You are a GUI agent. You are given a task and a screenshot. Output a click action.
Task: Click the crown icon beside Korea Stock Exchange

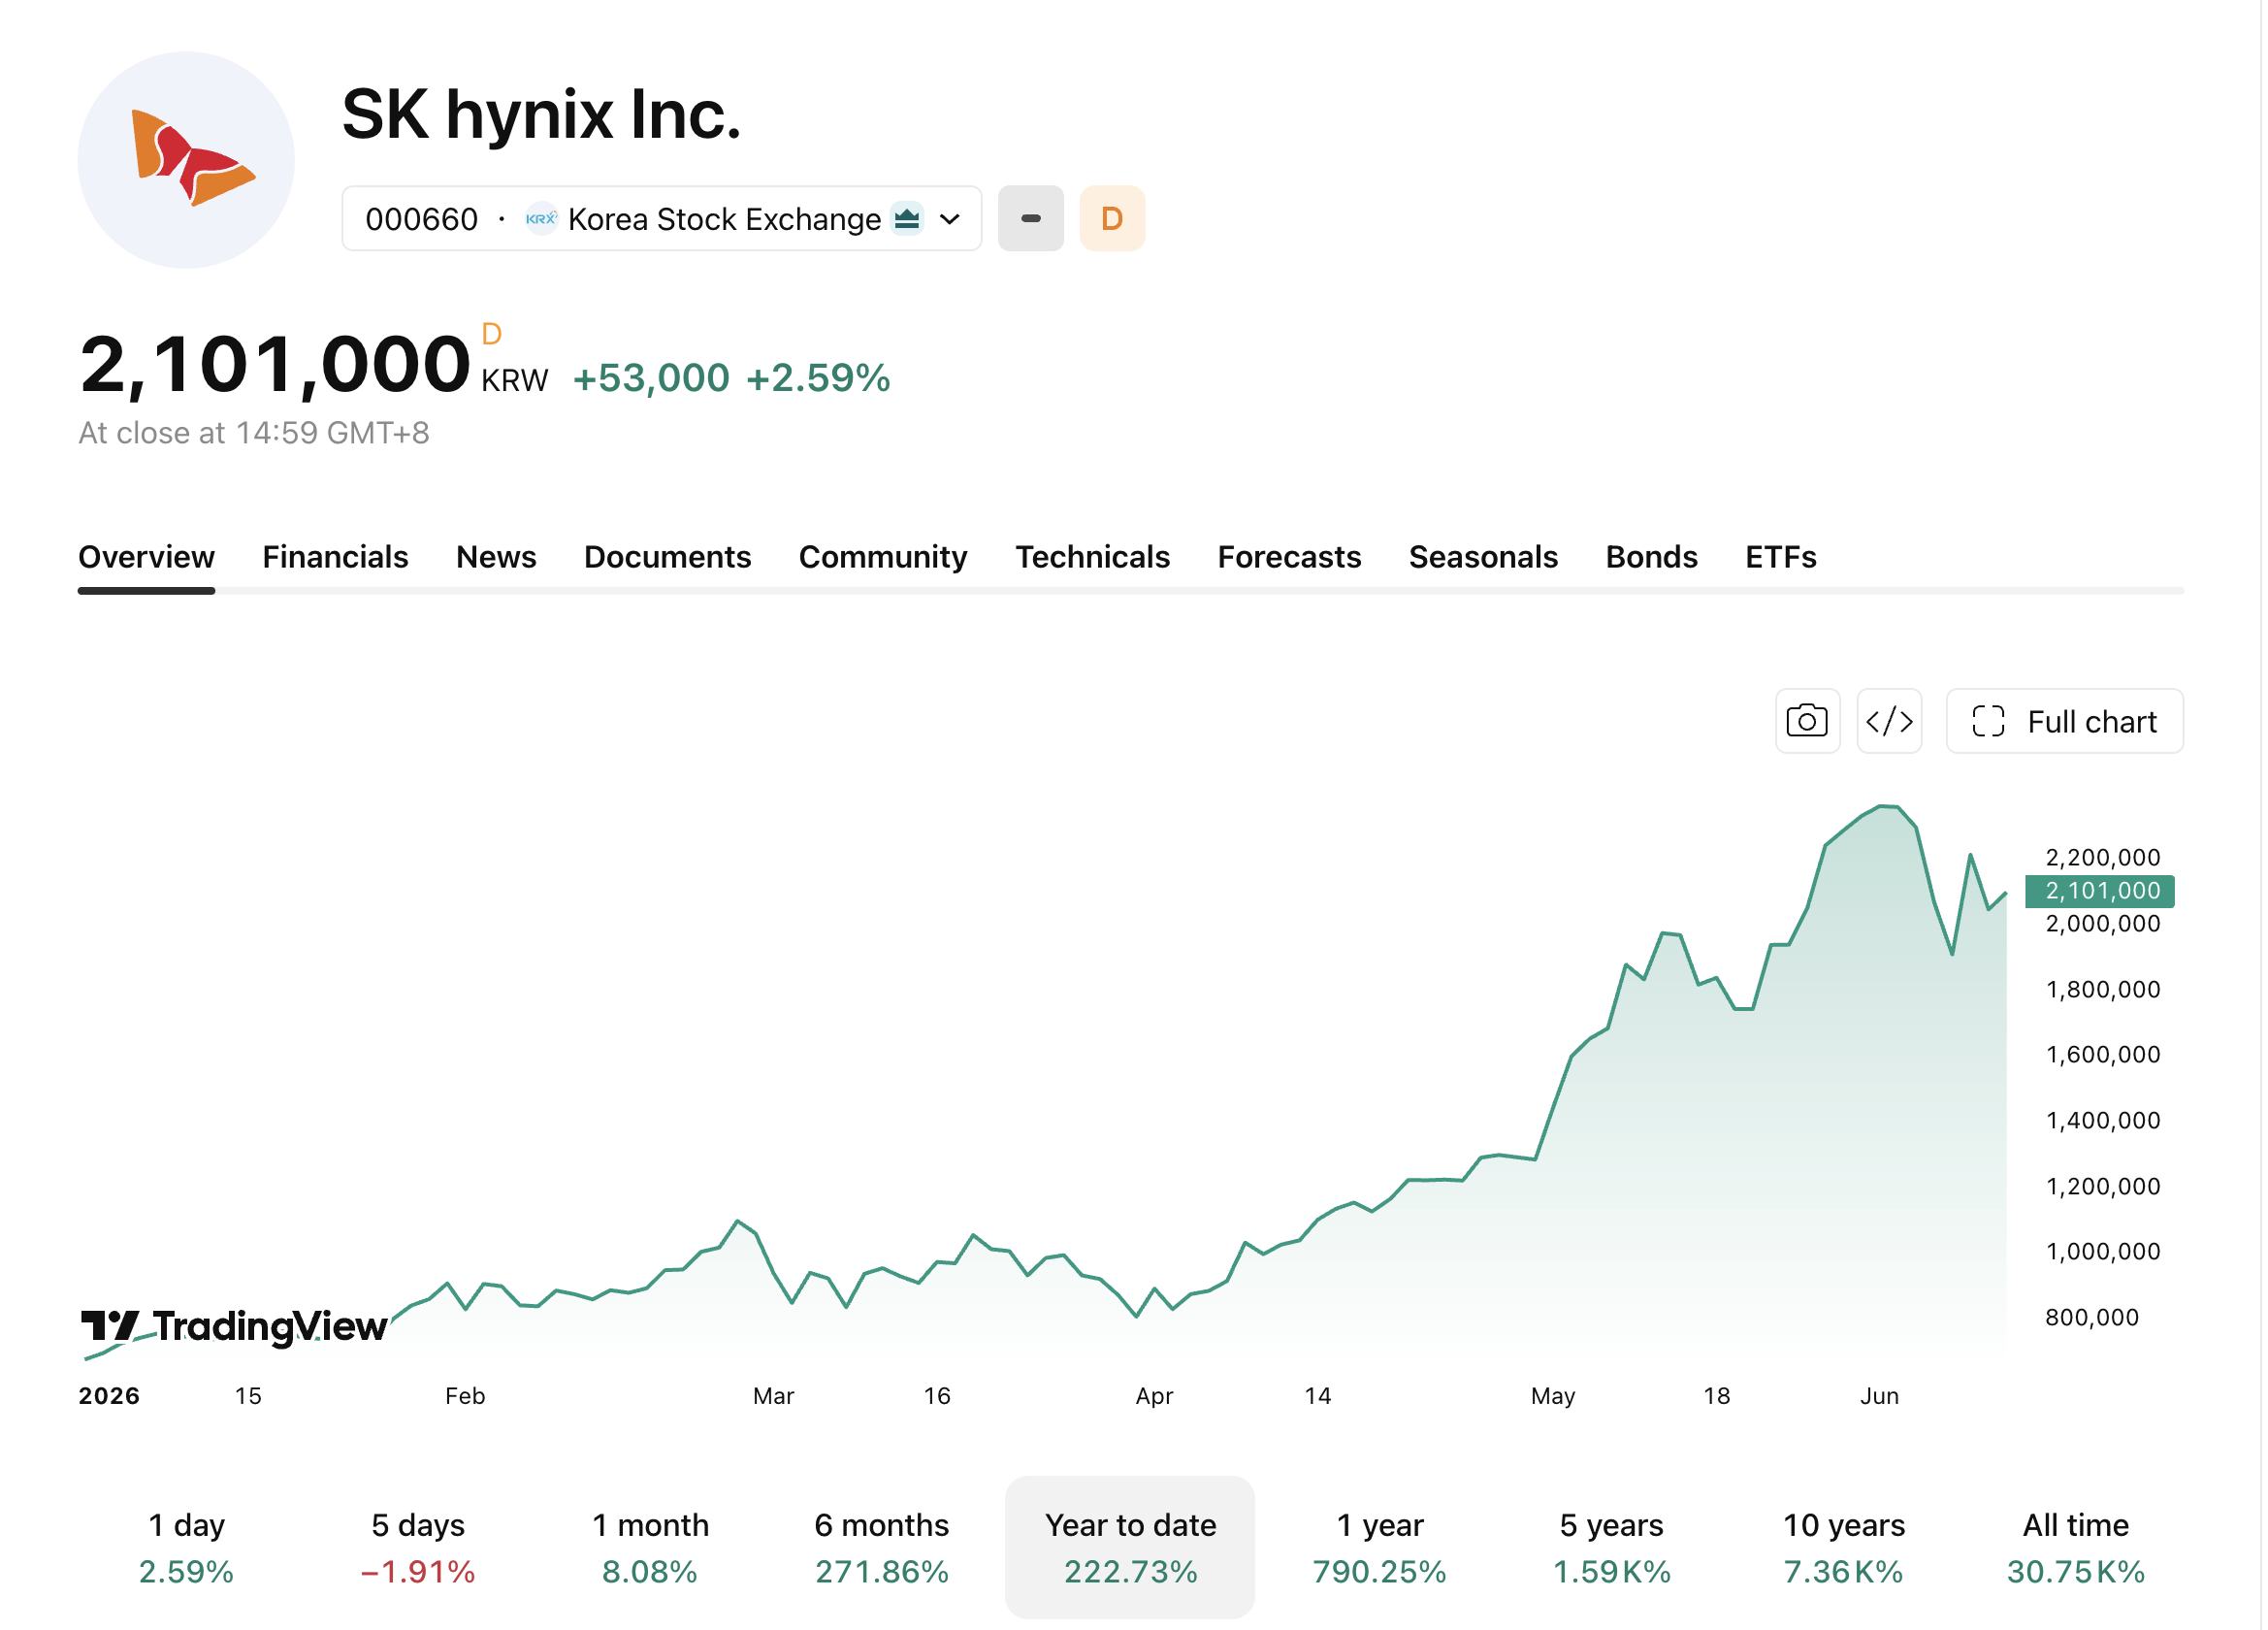(x=907, y=218)
